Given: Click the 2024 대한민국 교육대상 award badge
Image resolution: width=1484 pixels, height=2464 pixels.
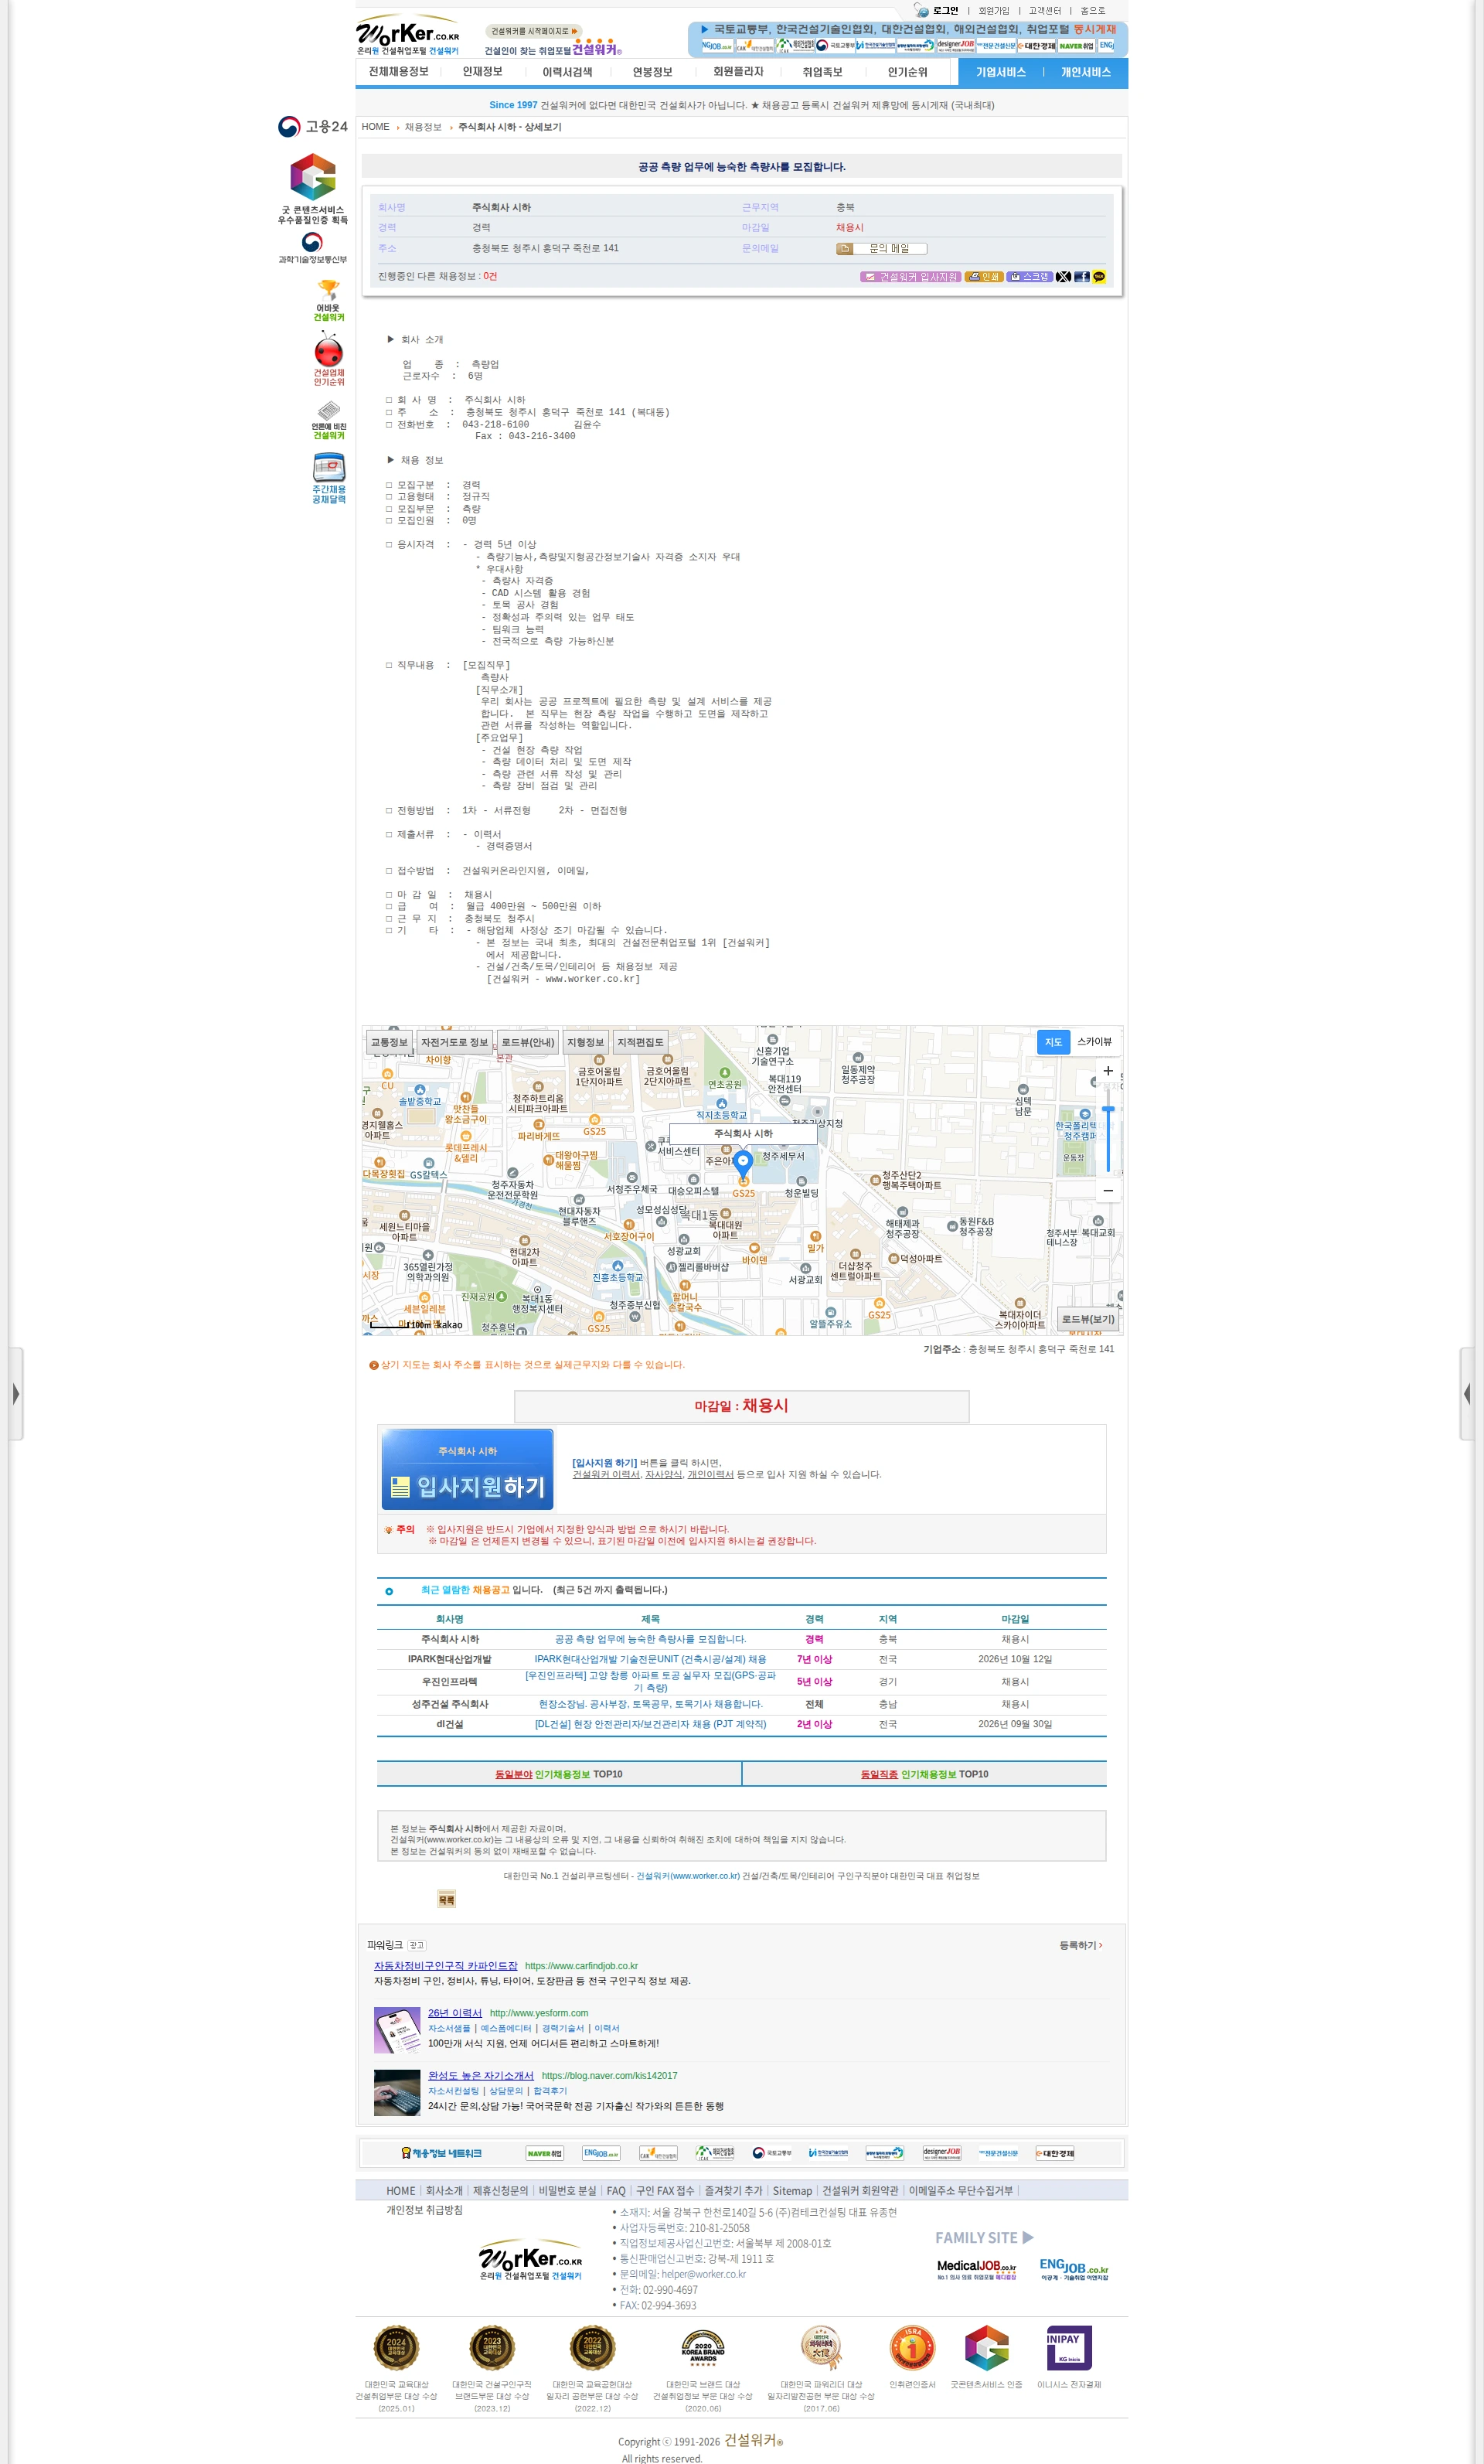Looking at the screenshot, I should pos(396,2347).
